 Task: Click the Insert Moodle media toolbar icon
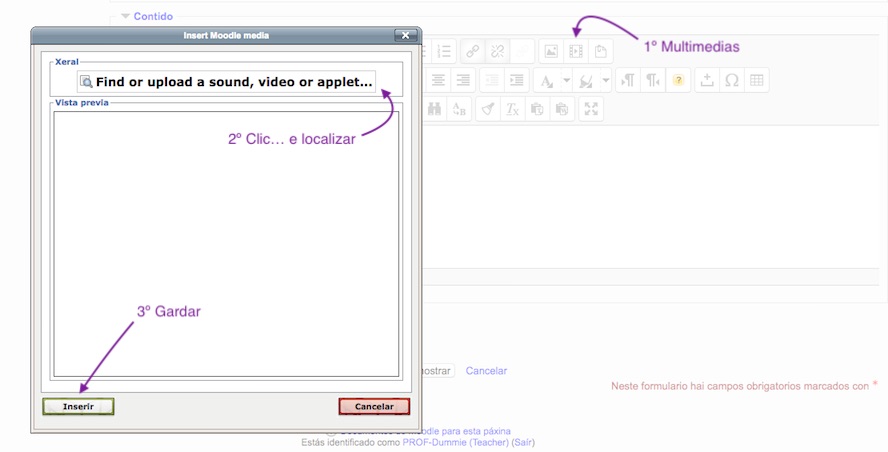(x=575, y=52)
